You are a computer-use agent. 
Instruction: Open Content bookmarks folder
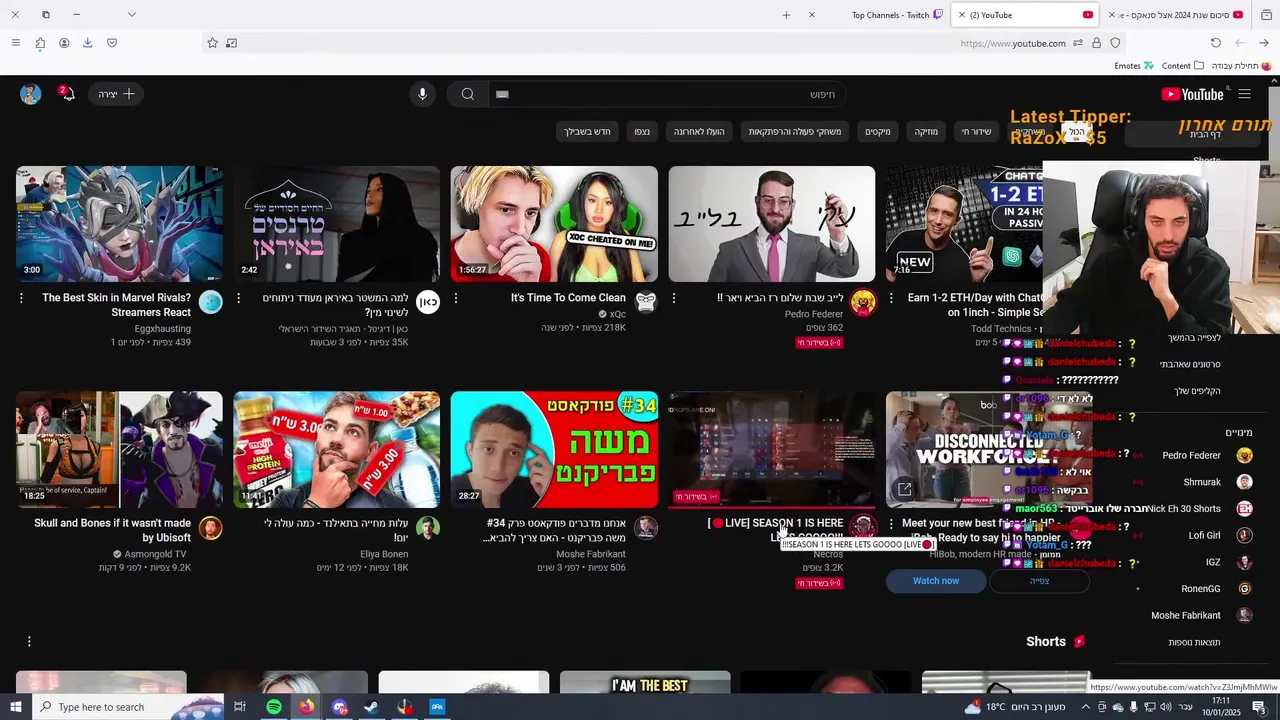pos(1183,66)
